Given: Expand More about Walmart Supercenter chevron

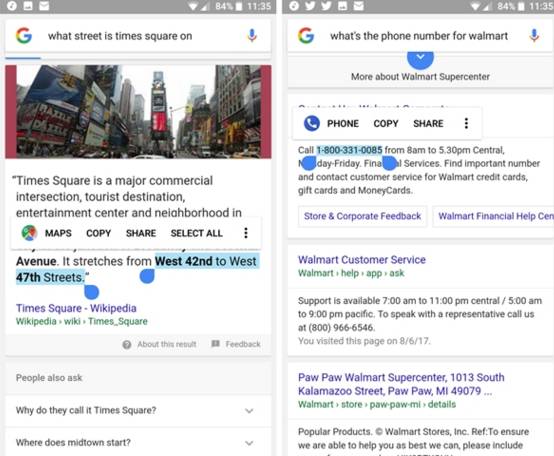Looking at the screenshot, I should tap(420, 59).
